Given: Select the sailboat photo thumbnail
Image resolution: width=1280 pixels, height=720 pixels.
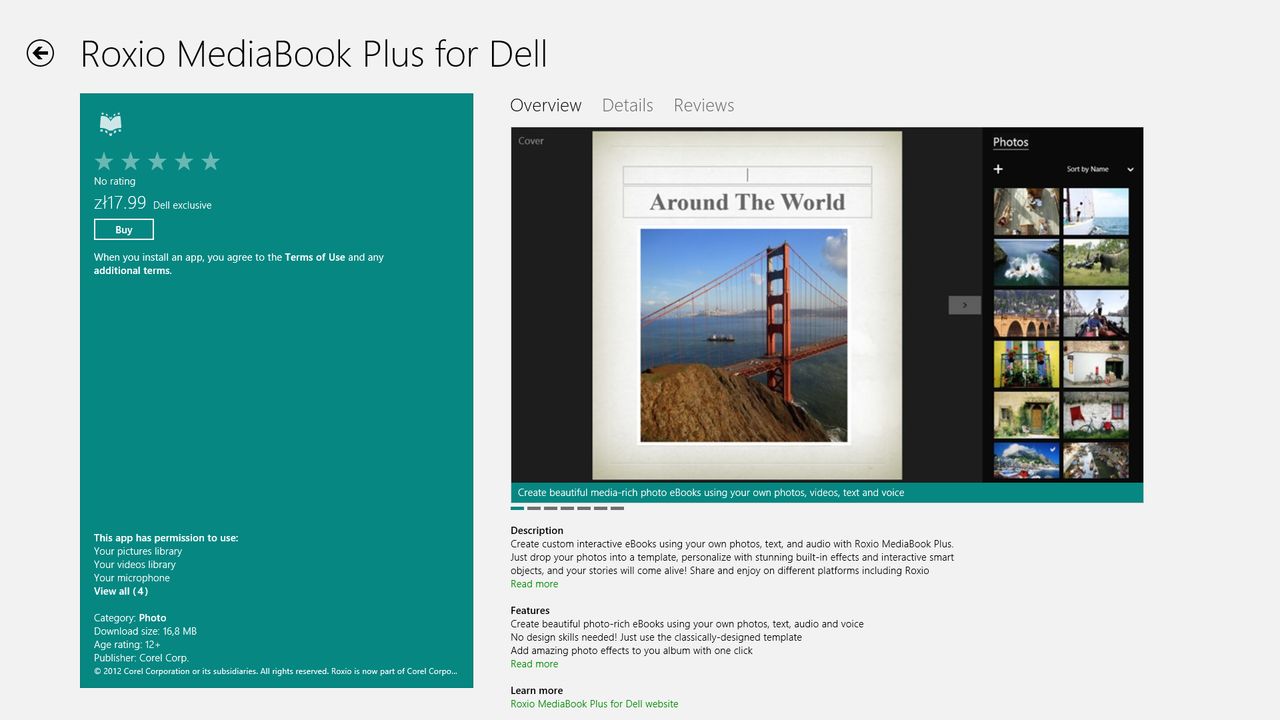Looking at the screenshot, I should 1096,212.
